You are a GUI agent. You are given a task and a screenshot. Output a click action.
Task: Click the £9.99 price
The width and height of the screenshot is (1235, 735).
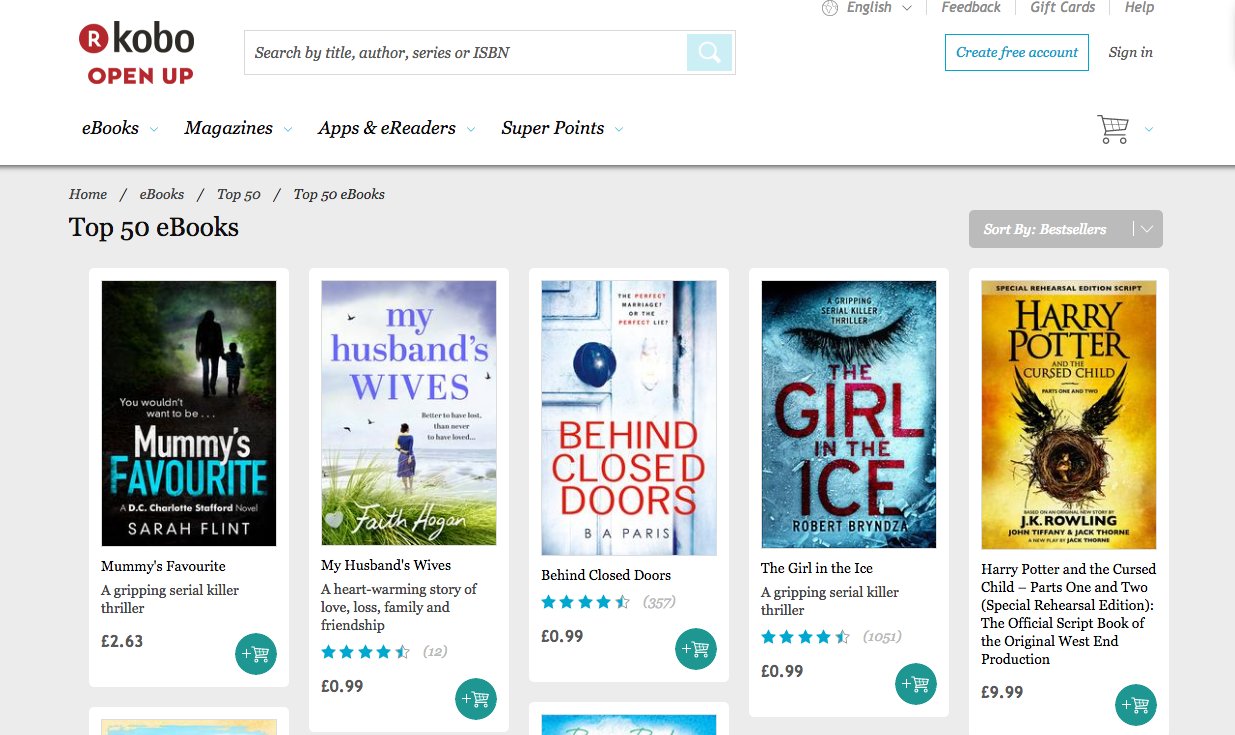coord(1002,692)
